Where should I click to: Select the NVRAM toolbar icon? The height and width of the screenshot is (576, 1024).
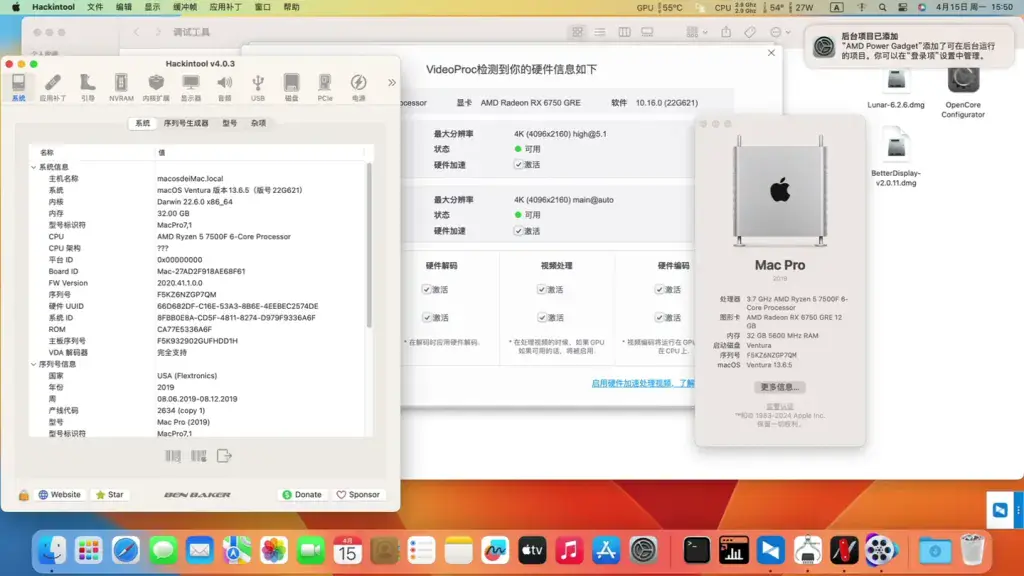point(121,88)
